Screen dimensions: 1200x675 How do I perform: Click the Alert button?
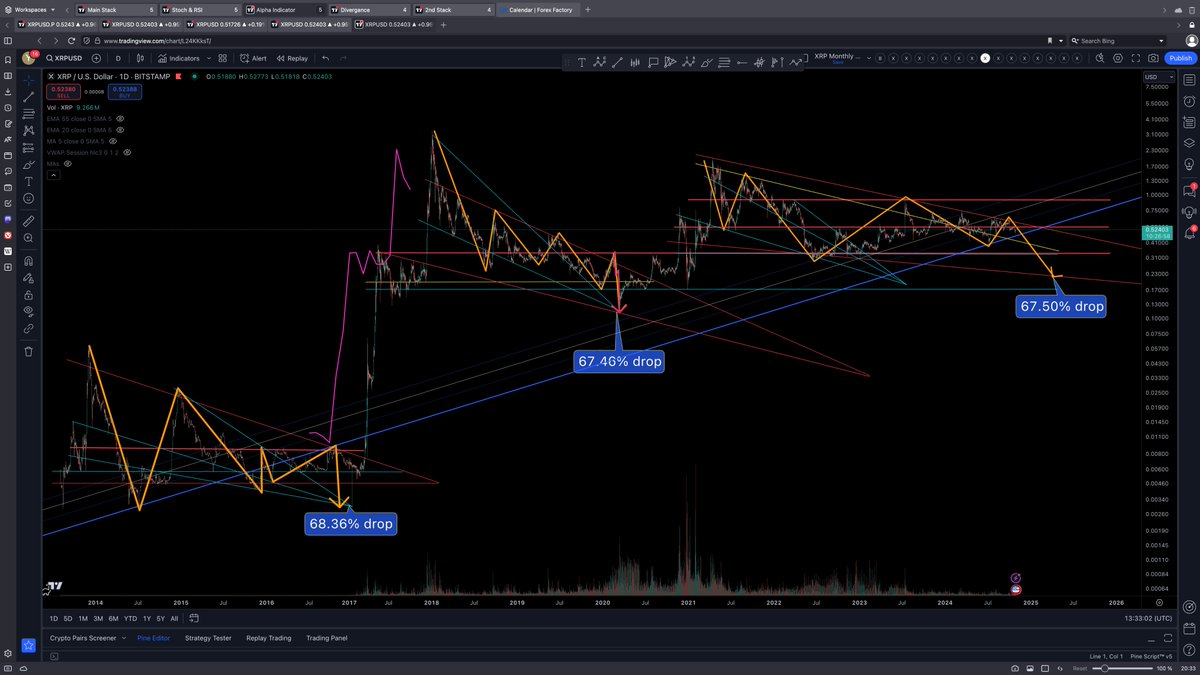pyautogui.click(x=252, y=58)
